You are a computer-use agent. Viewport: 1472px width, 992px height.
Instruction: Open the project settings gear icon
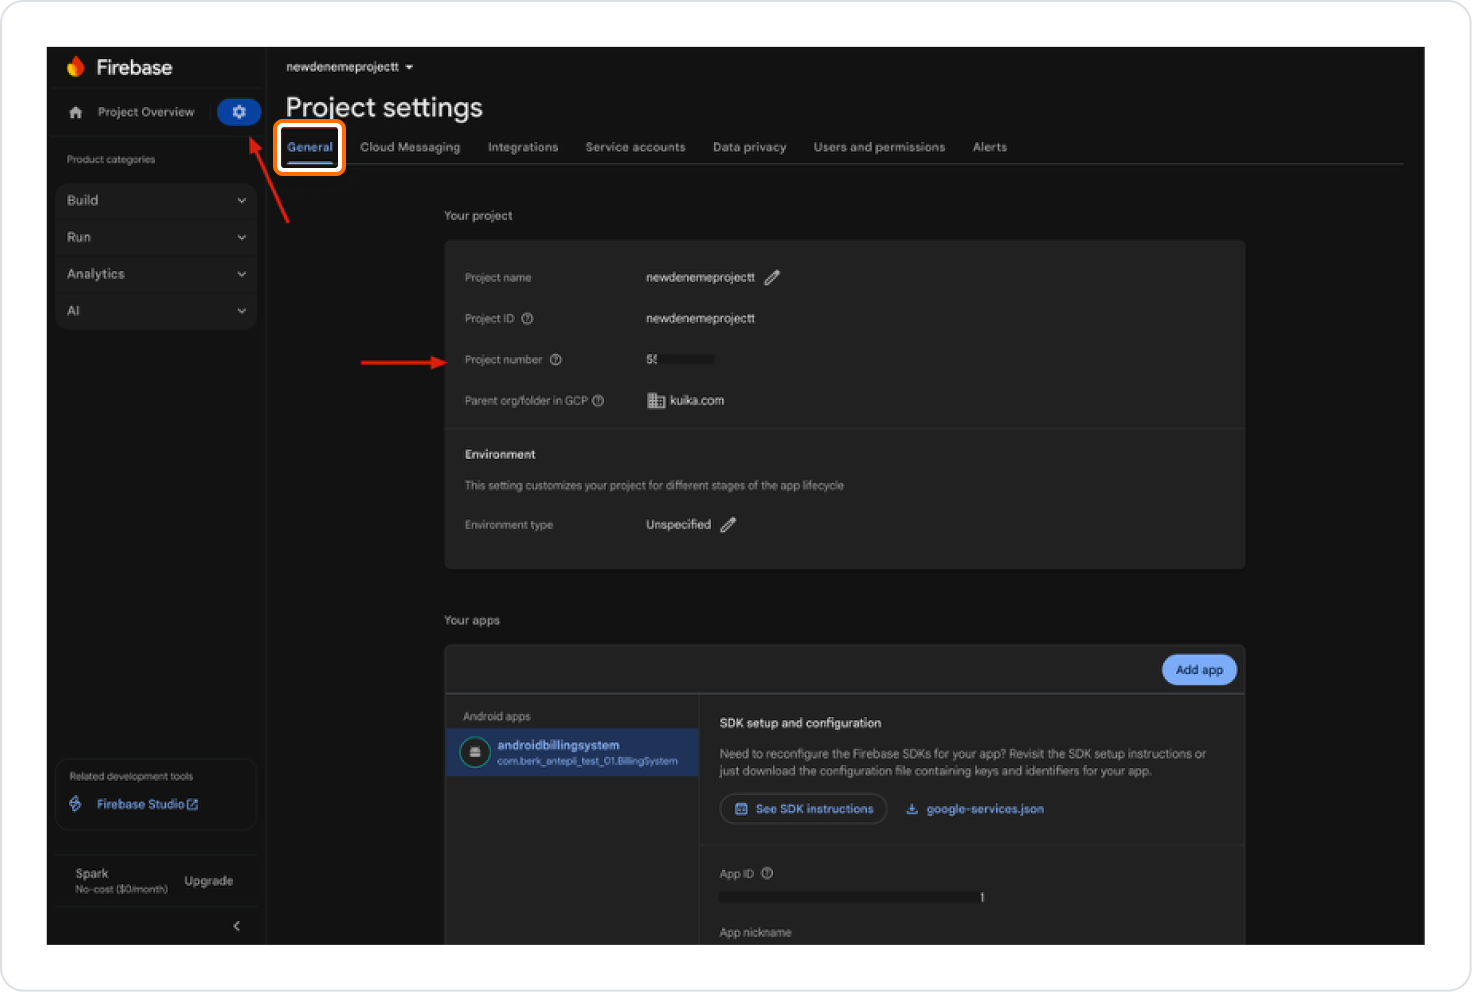pyautogui.click(x=239, y=112)
